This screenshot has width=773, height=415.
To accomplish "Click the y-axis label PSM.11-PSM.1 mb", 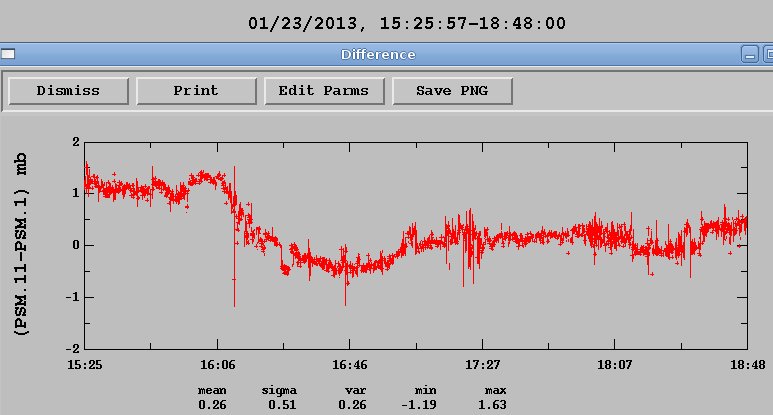I will [x=21, y=244].
